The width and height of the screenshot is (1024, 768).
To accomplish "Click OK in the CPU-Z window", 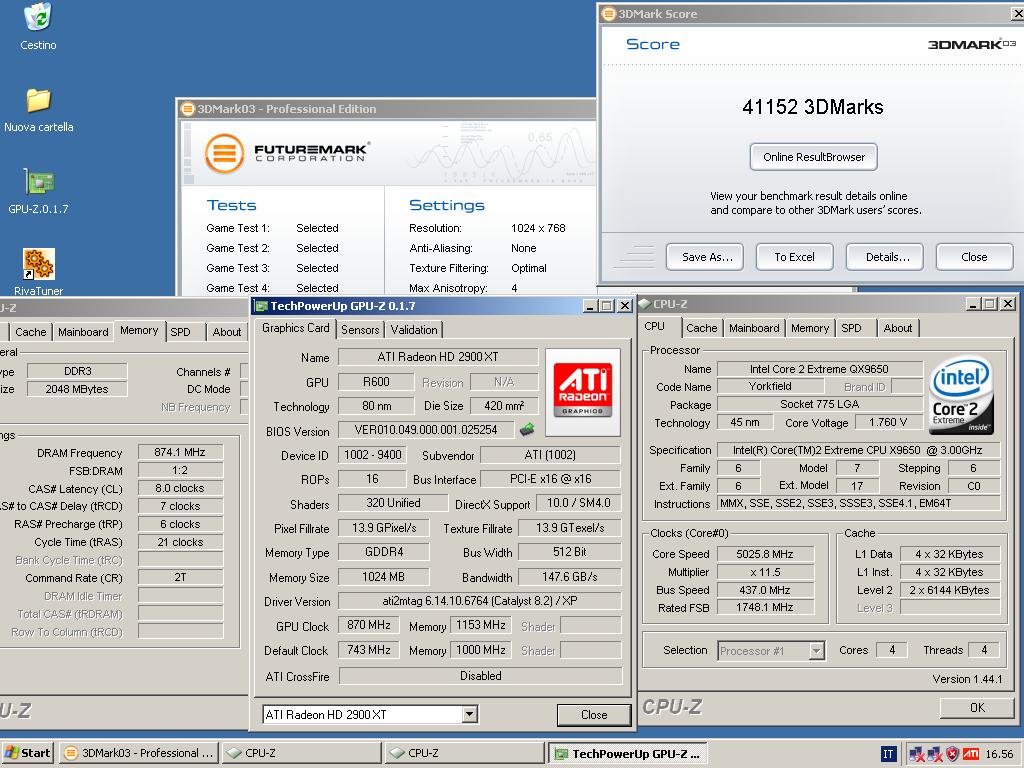I will [977, 707].
